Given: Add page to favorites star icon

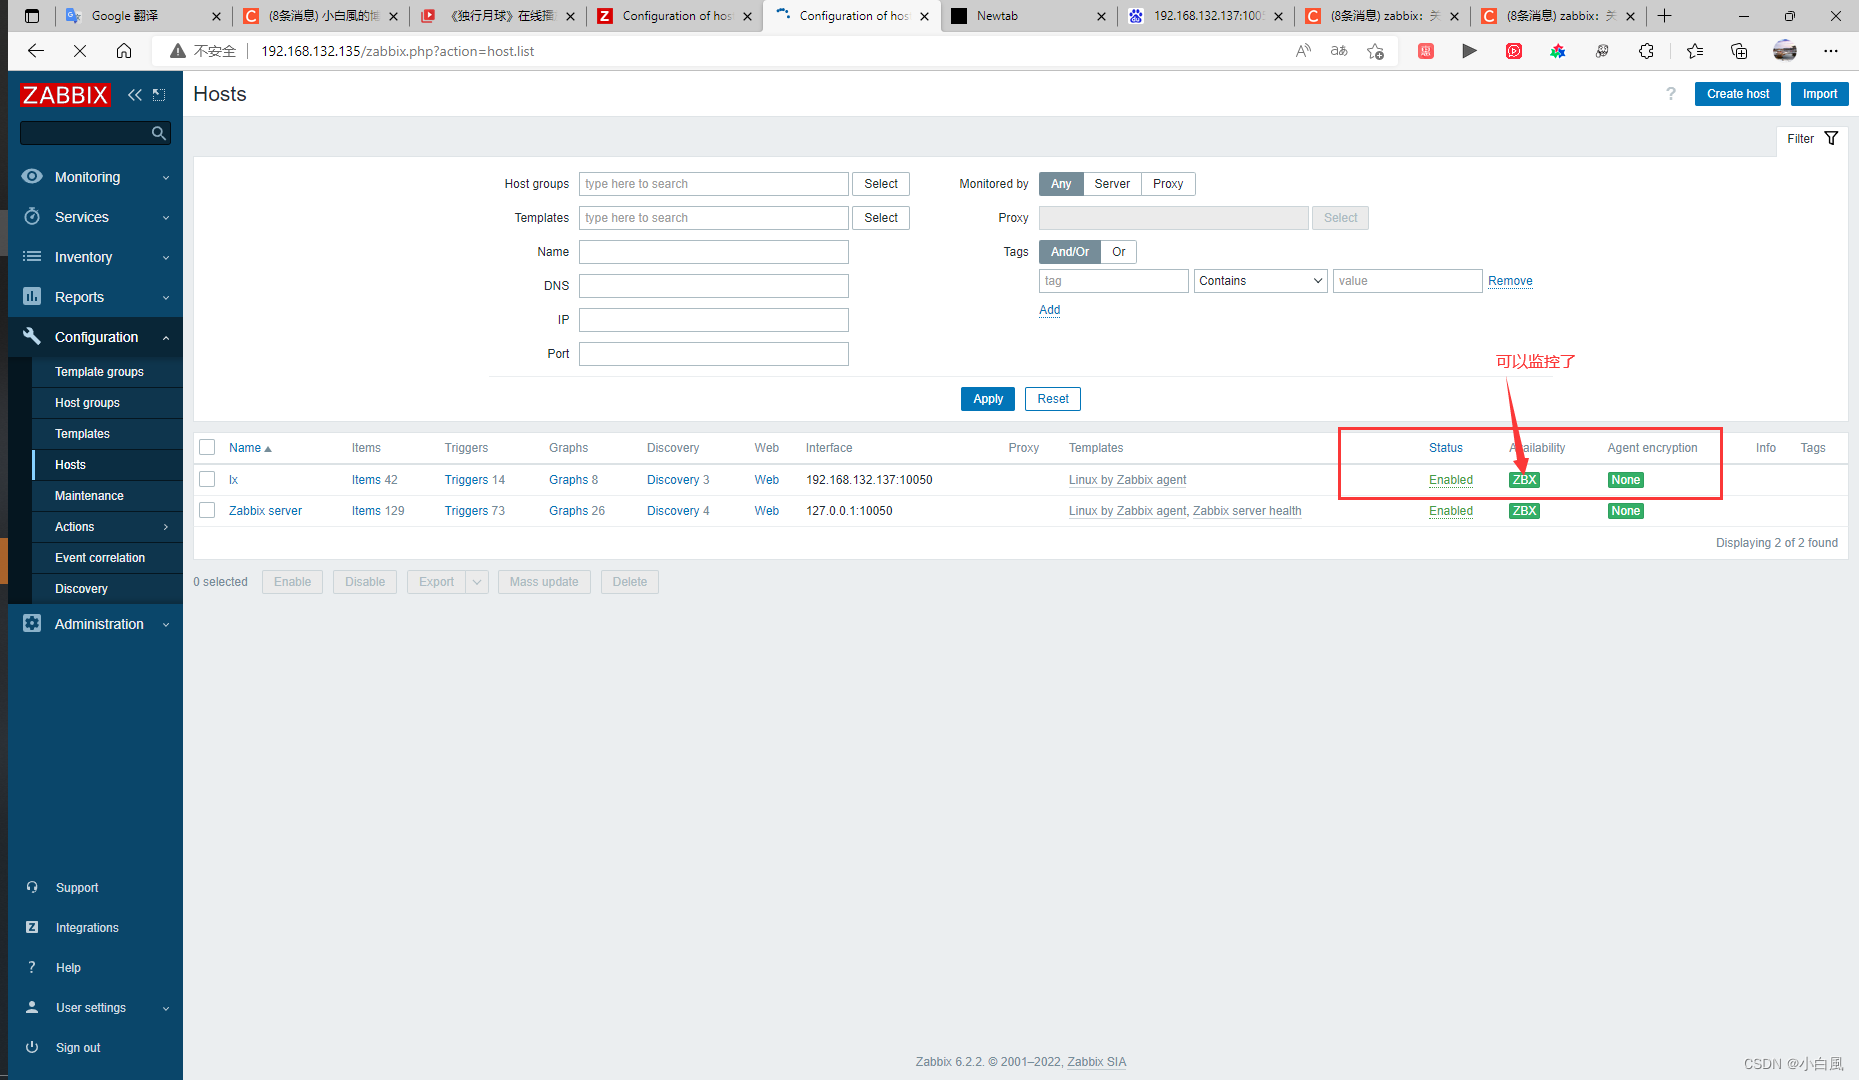Looking at the screenshot, I should pyautogui.click(x=1376, y=50).
